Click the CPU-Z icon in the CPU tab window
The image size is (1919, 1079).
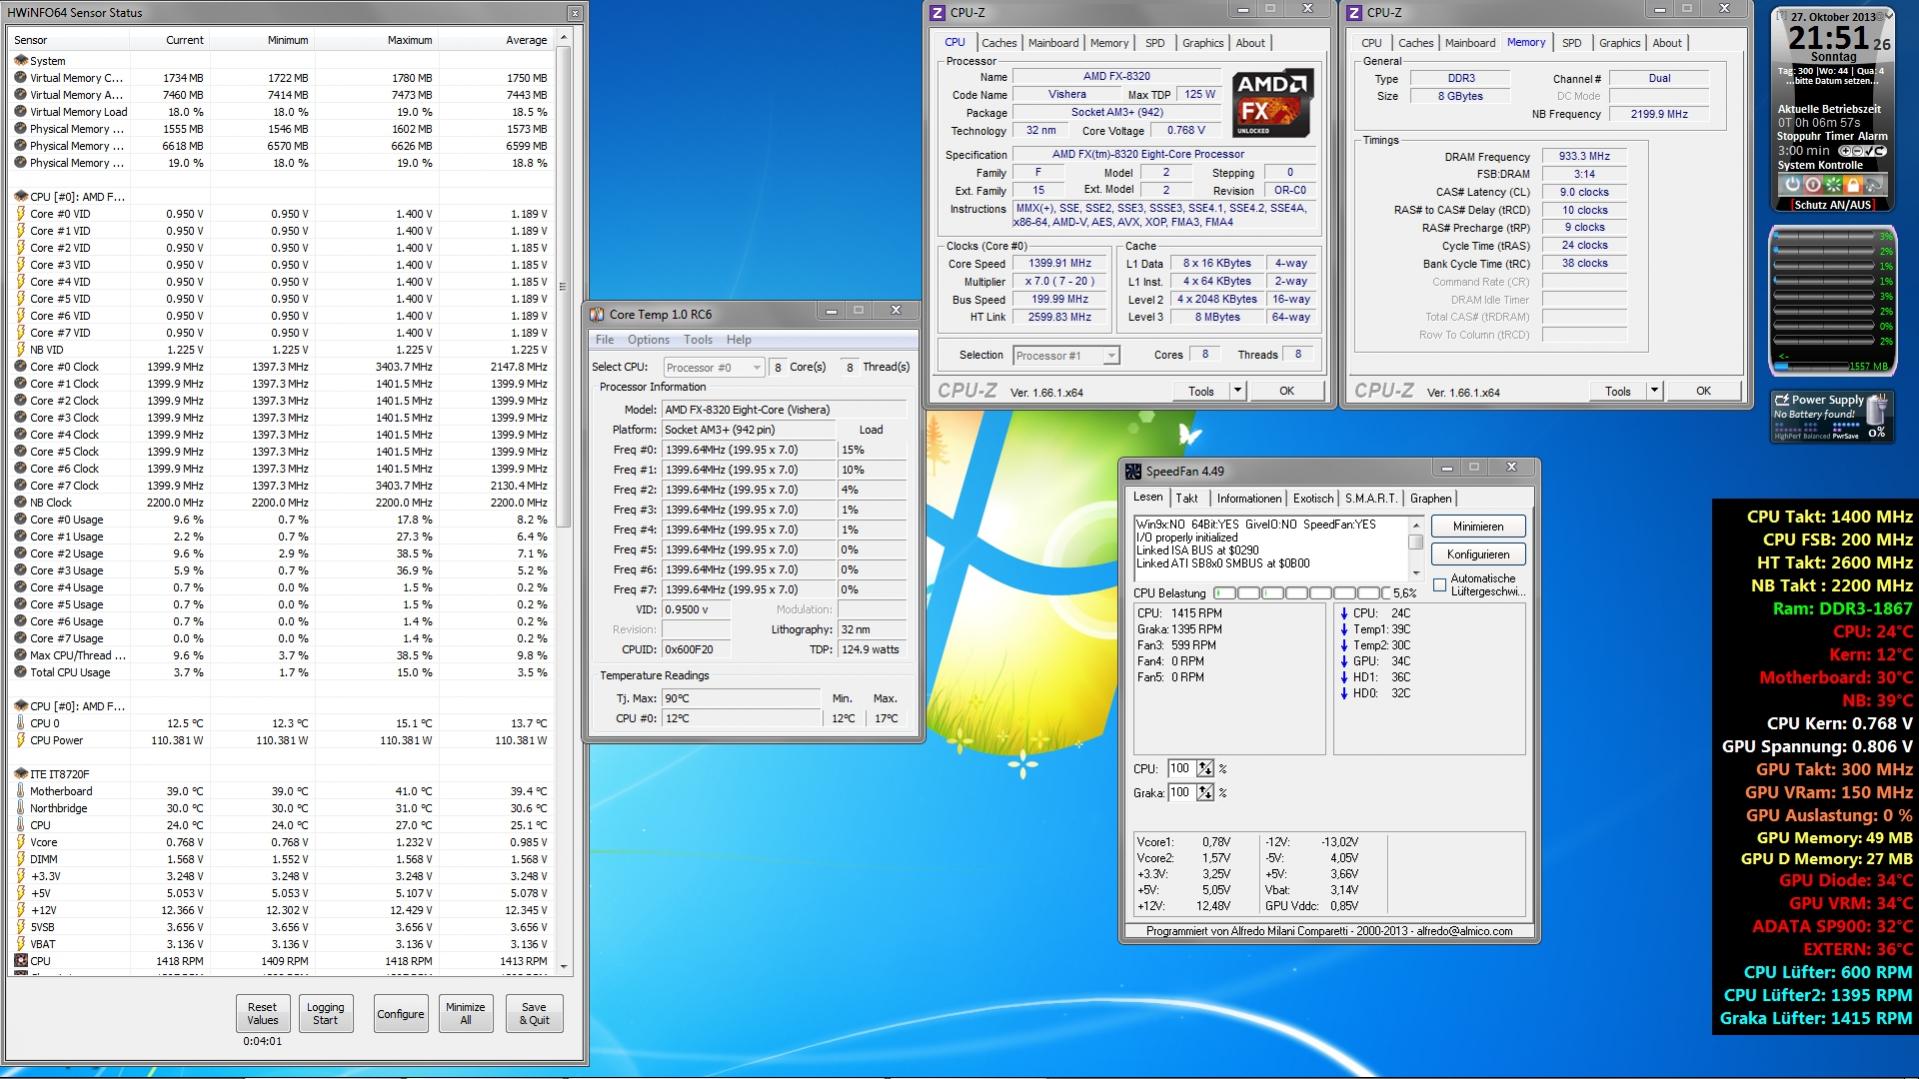[937, 13]
